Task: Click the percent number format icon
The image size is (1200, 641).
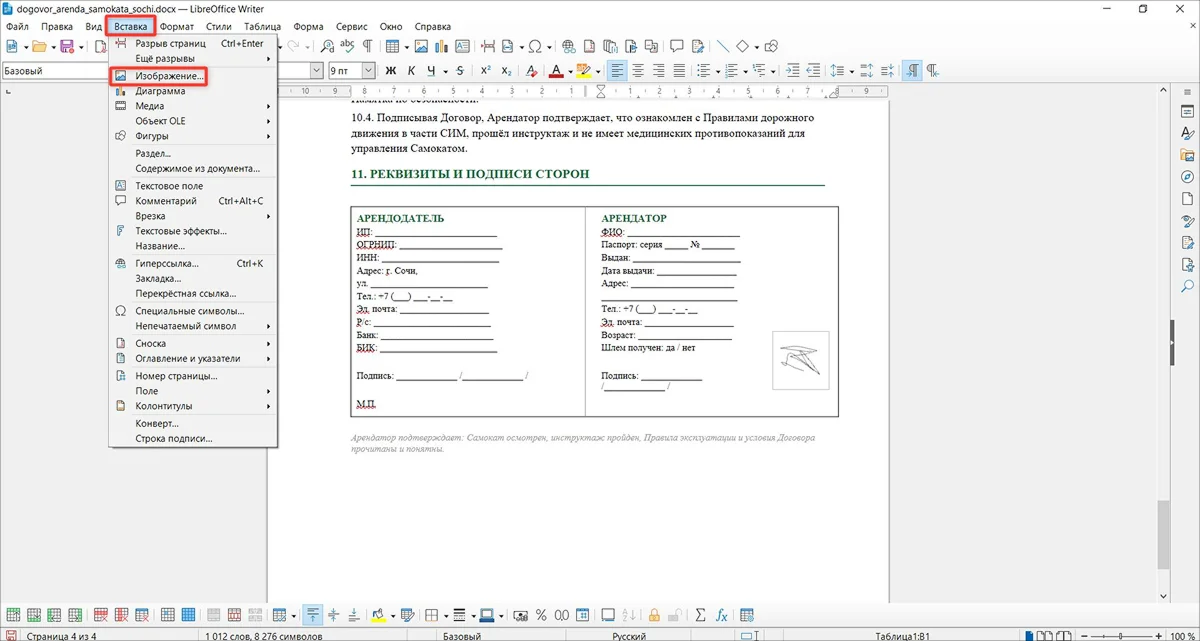Action: (x=541, y=615)
